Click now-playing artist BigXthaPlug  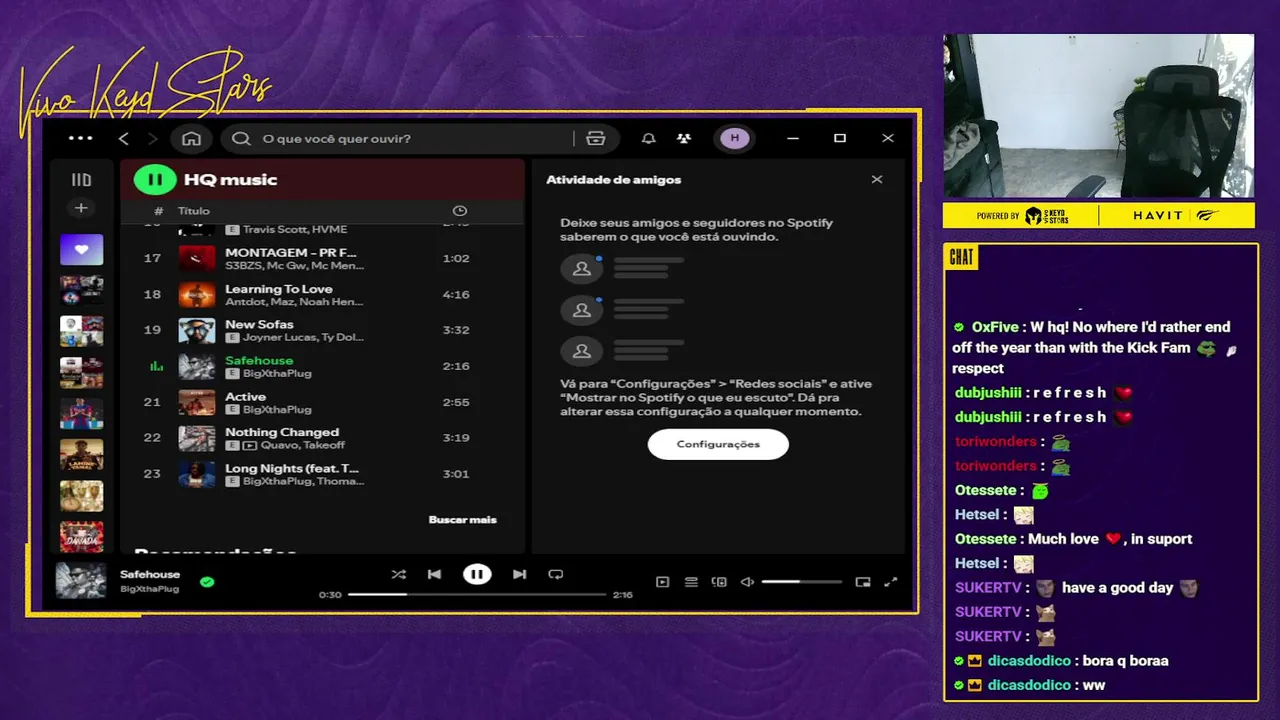point(150,589)
